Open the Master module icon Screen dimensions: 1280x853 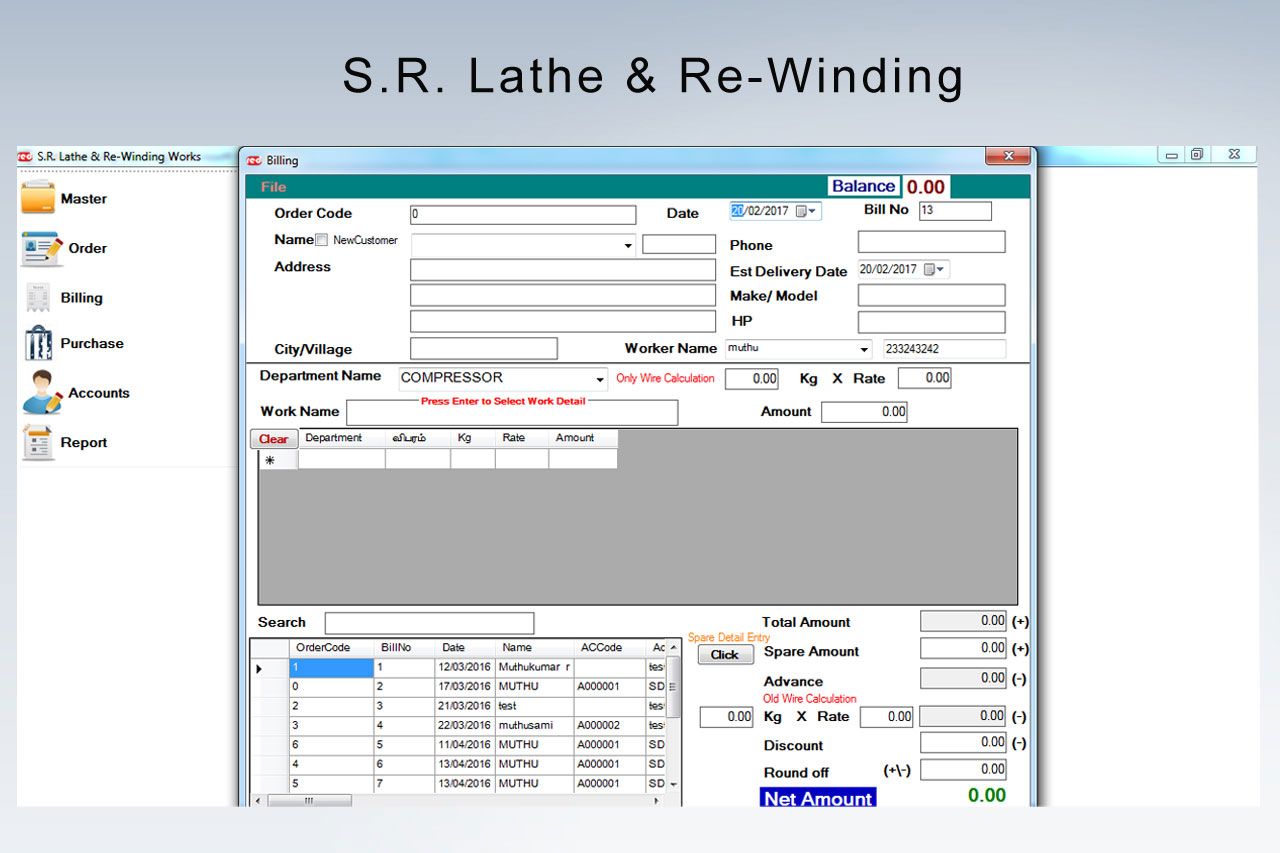(38, 198)
